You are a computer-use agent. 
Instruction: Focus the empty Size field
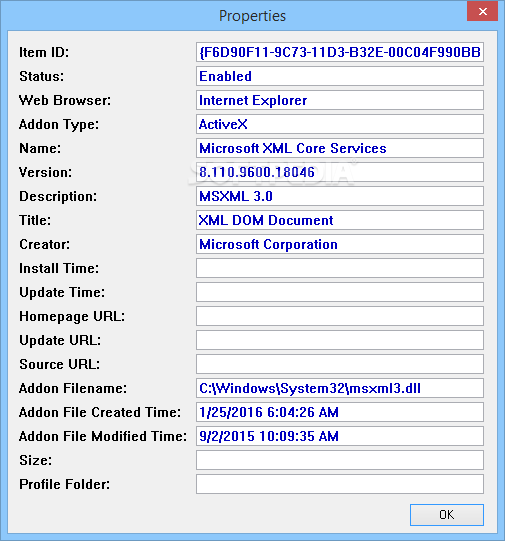(340, 460)
